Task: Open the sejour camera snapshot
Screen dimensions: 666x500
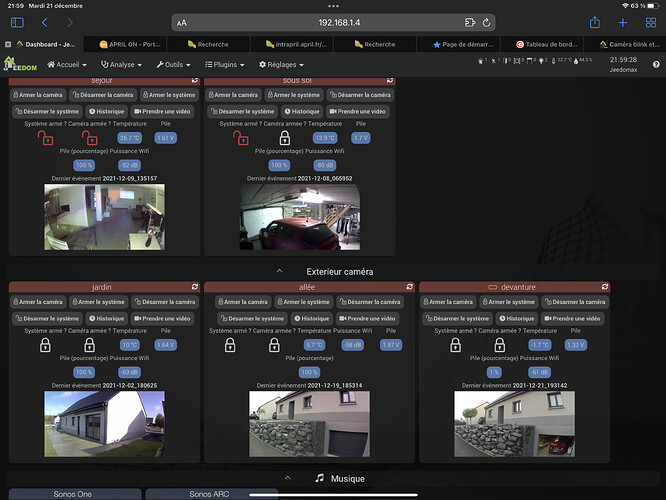Action: click(104, 217)
